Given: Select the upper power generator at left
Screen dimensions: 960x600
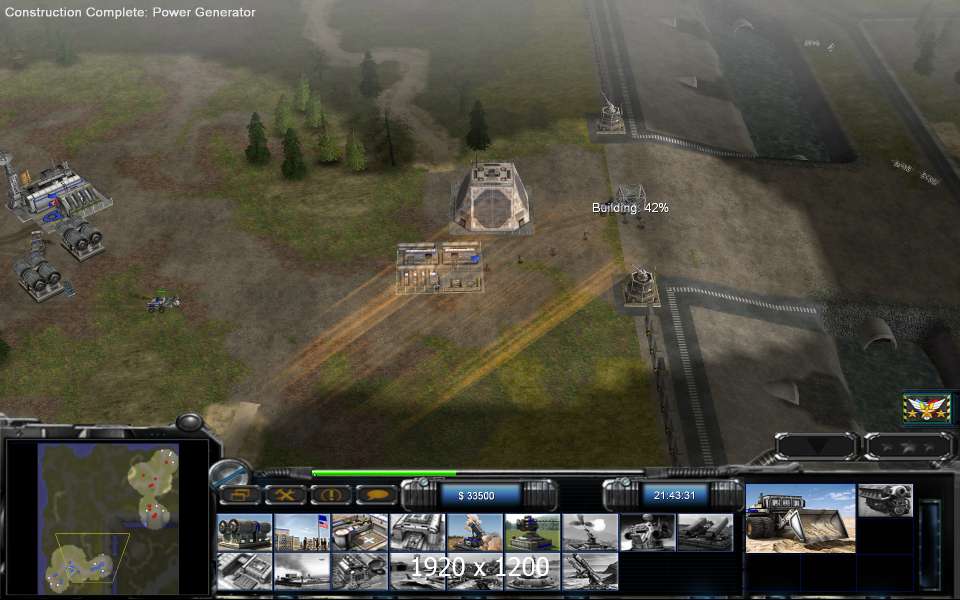Looking at the screenshot, I should tap(80, 237).
